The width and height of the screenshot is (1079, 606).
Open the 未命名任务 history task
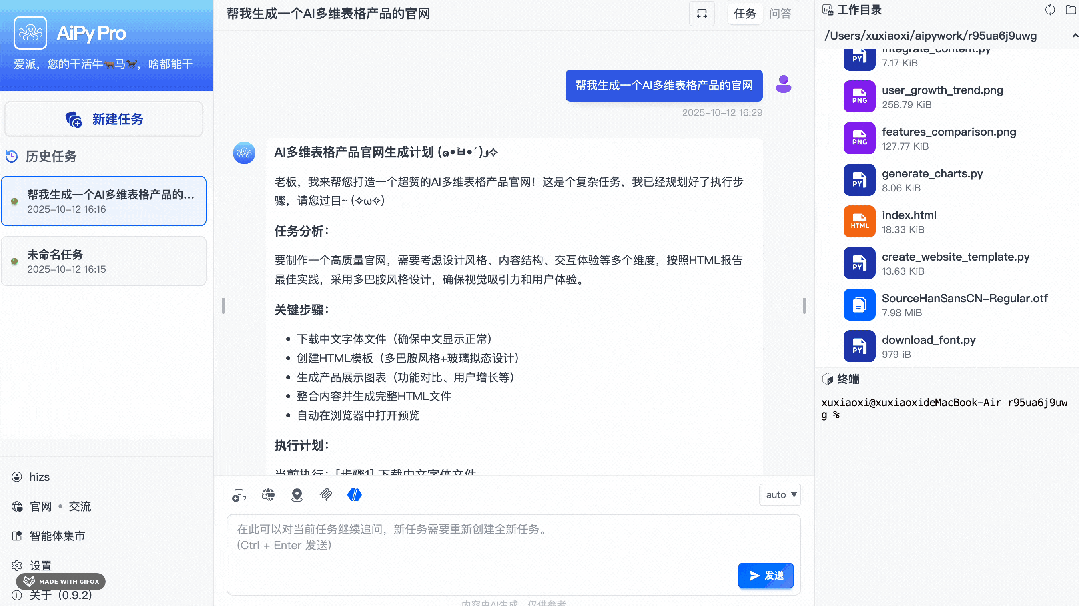[x=104, y=260]
